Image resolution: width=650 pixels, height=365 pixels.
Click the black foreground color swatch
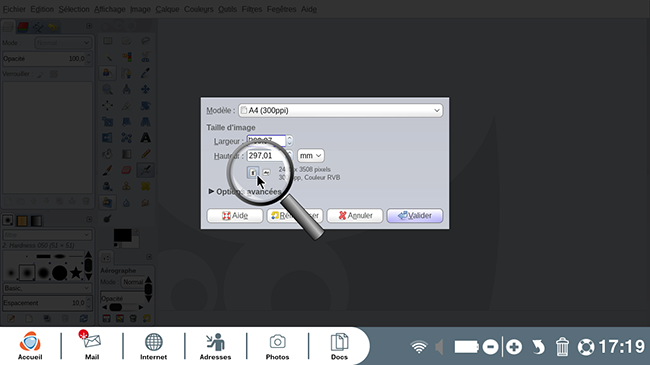(123, 236)
